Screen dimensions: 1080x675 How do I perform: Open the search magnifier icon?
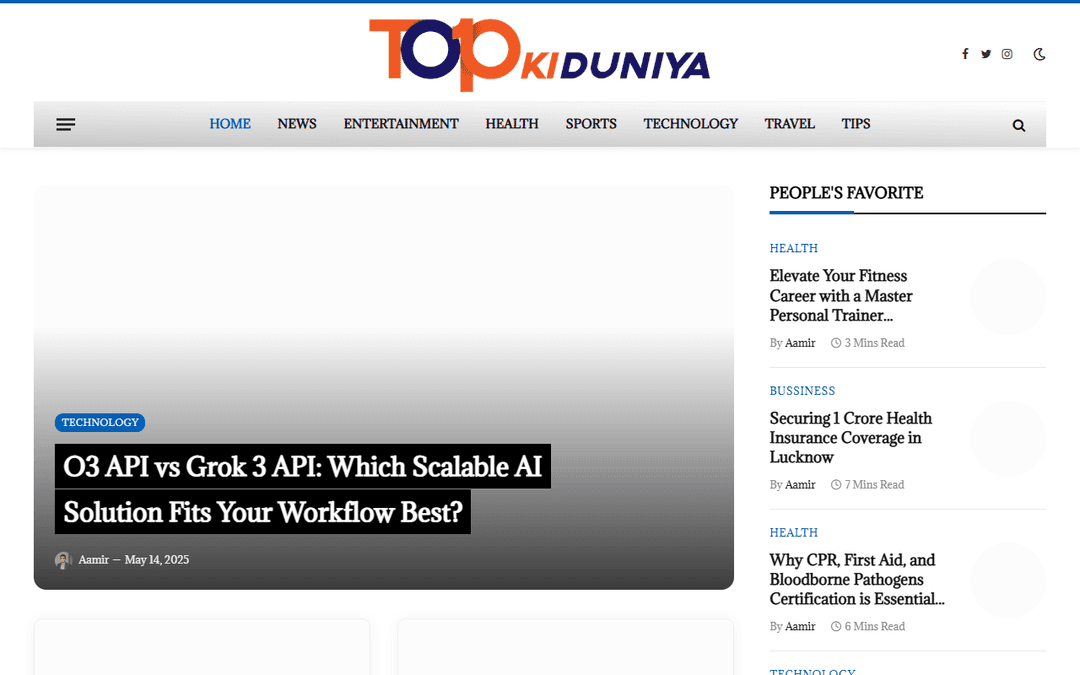point(1019,125)
